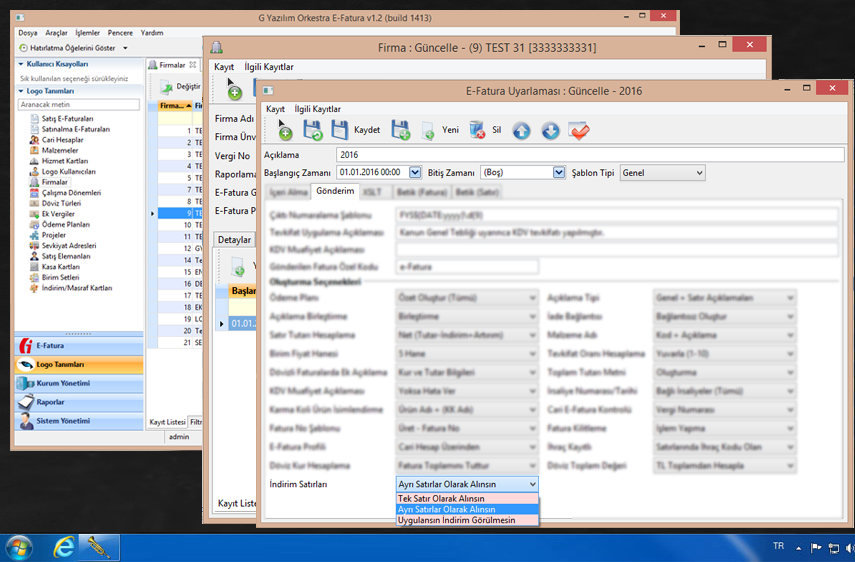Switch to the Detaylar tab in Firma window
This screenshot has width=855, height=562.
234,239
